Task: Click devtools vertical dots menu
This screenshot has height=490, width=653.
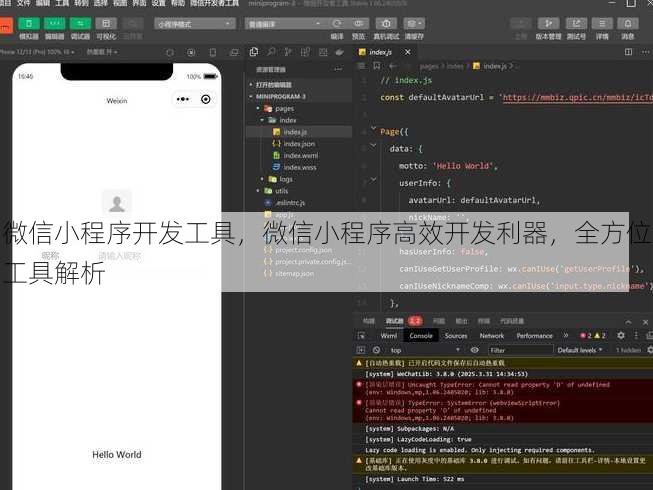Action: tap(636, 336)
